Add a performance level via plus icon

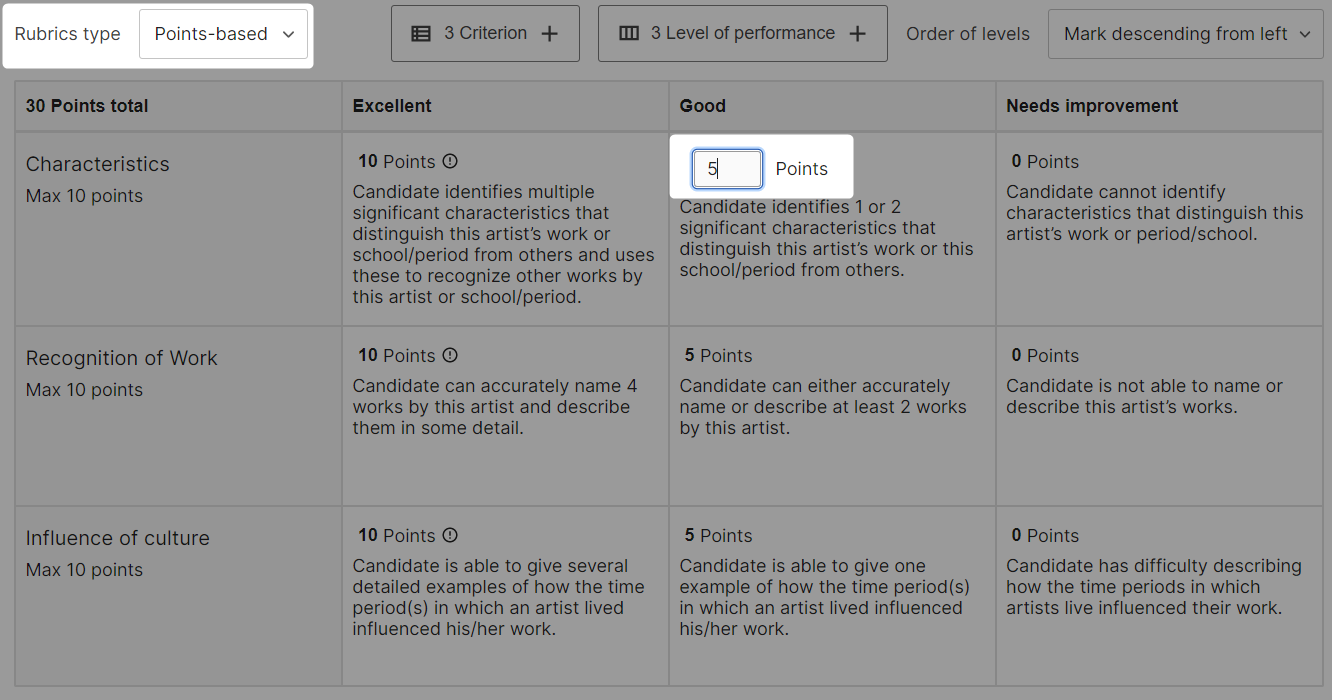[x=857, y=33]
